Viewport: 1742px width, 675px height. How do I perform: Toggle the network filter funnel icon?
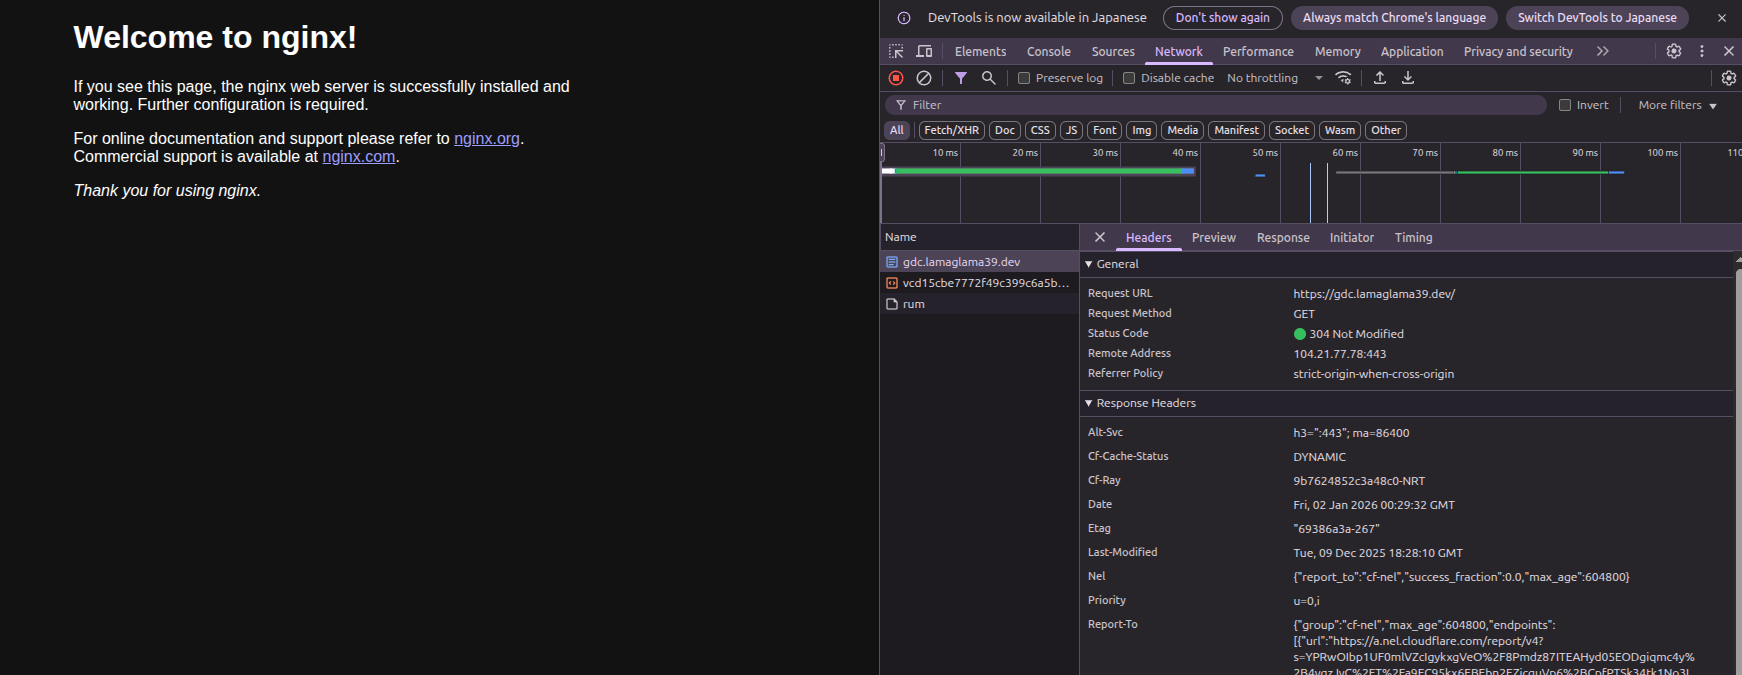[x=961, y=78]
